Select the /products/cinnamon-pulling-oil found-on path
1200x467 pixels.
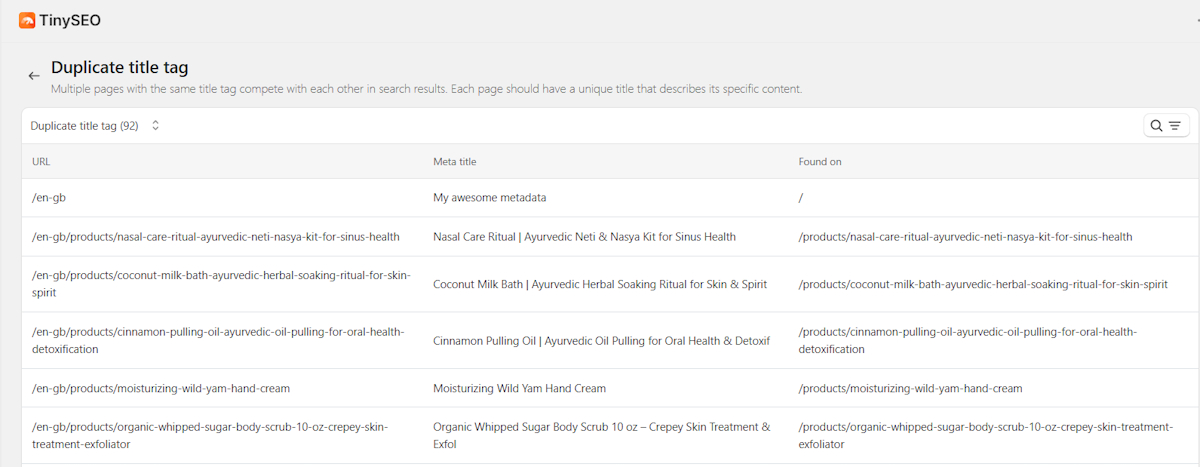pos(968,340)
